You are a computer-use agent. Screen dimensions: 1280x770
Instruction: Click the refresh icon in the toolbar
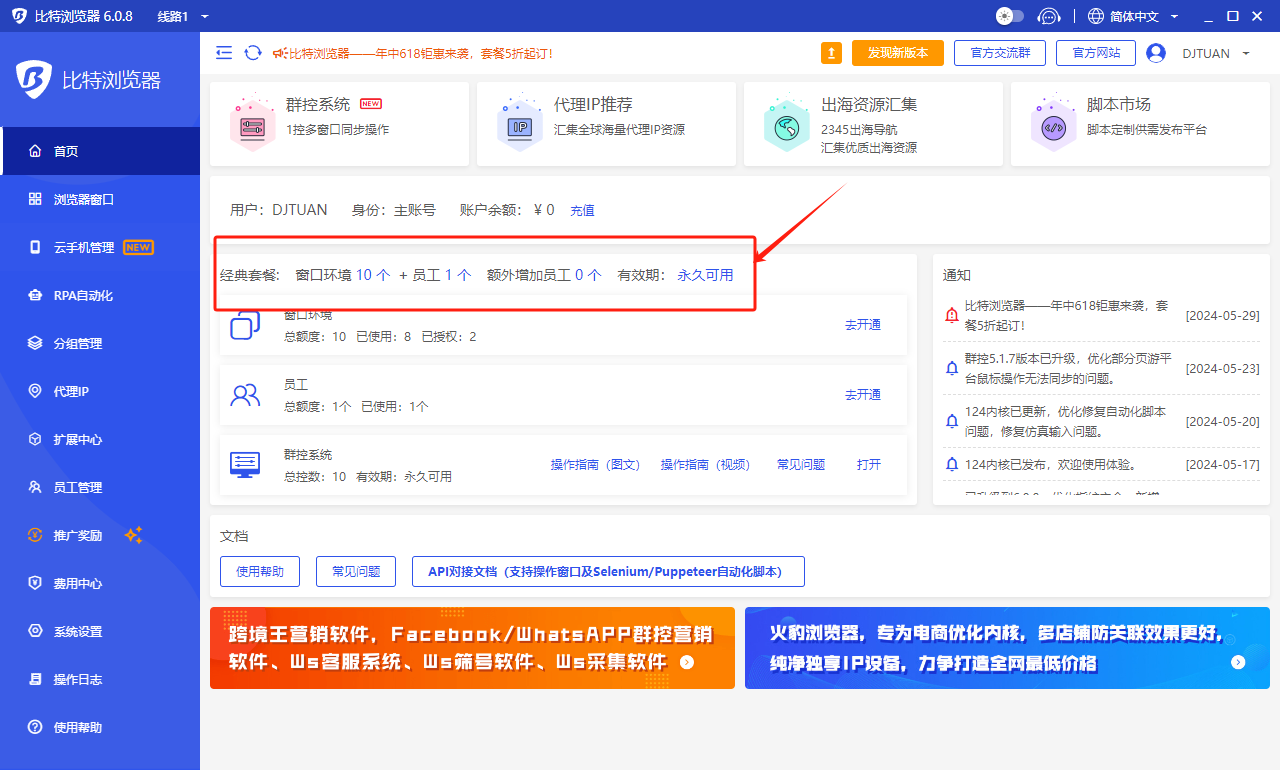click(x=253, y=52)
